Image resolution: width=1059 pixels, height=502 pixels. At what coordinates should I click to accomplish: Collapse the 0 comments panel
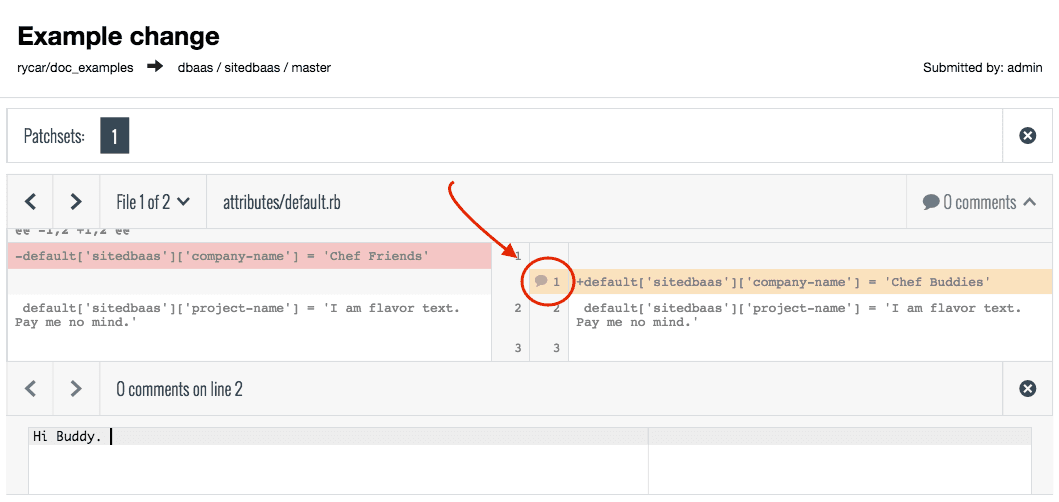pyautogui.click(x=1029, y=202)
